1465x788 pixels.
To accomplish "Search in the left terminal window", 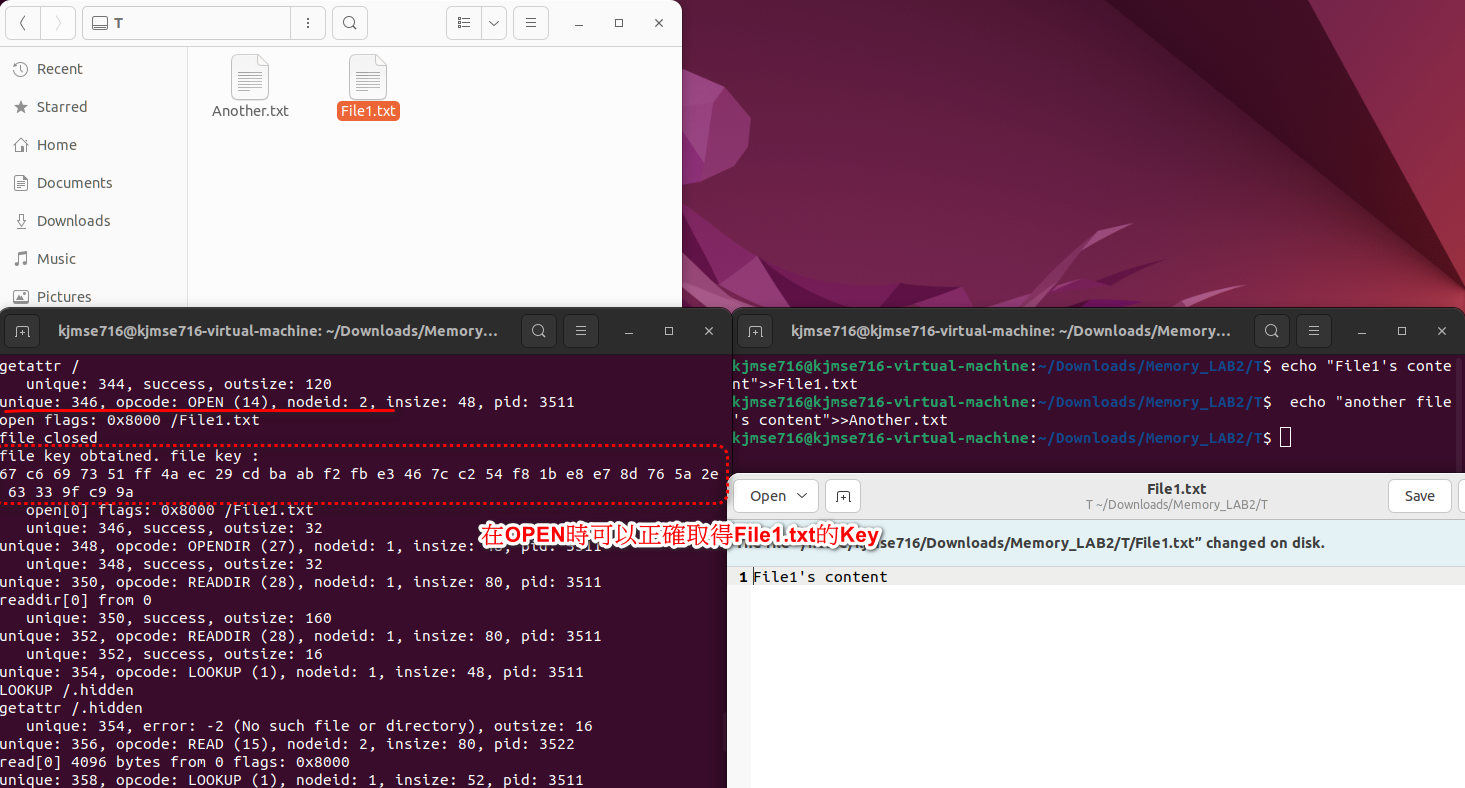I will pos(538,331).
